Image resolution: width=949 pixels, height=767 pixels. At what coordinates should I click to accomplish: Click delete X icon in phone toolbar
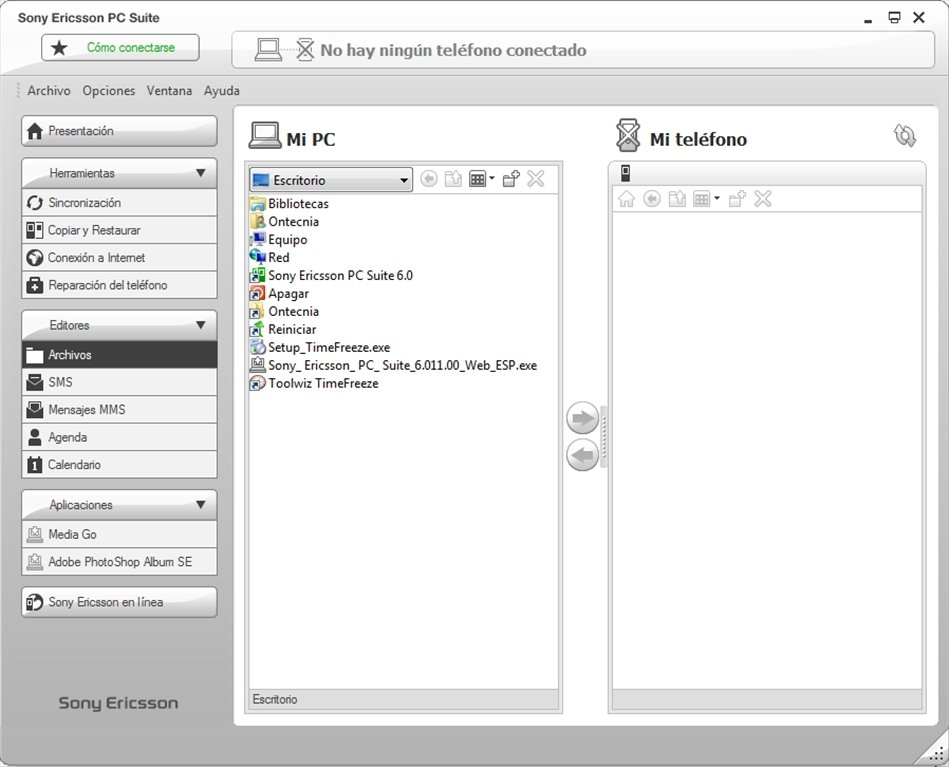763,199
